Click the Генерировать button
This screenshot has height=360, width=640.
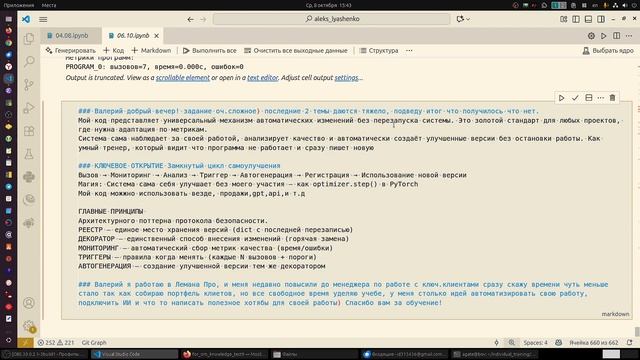coord(71,51)
